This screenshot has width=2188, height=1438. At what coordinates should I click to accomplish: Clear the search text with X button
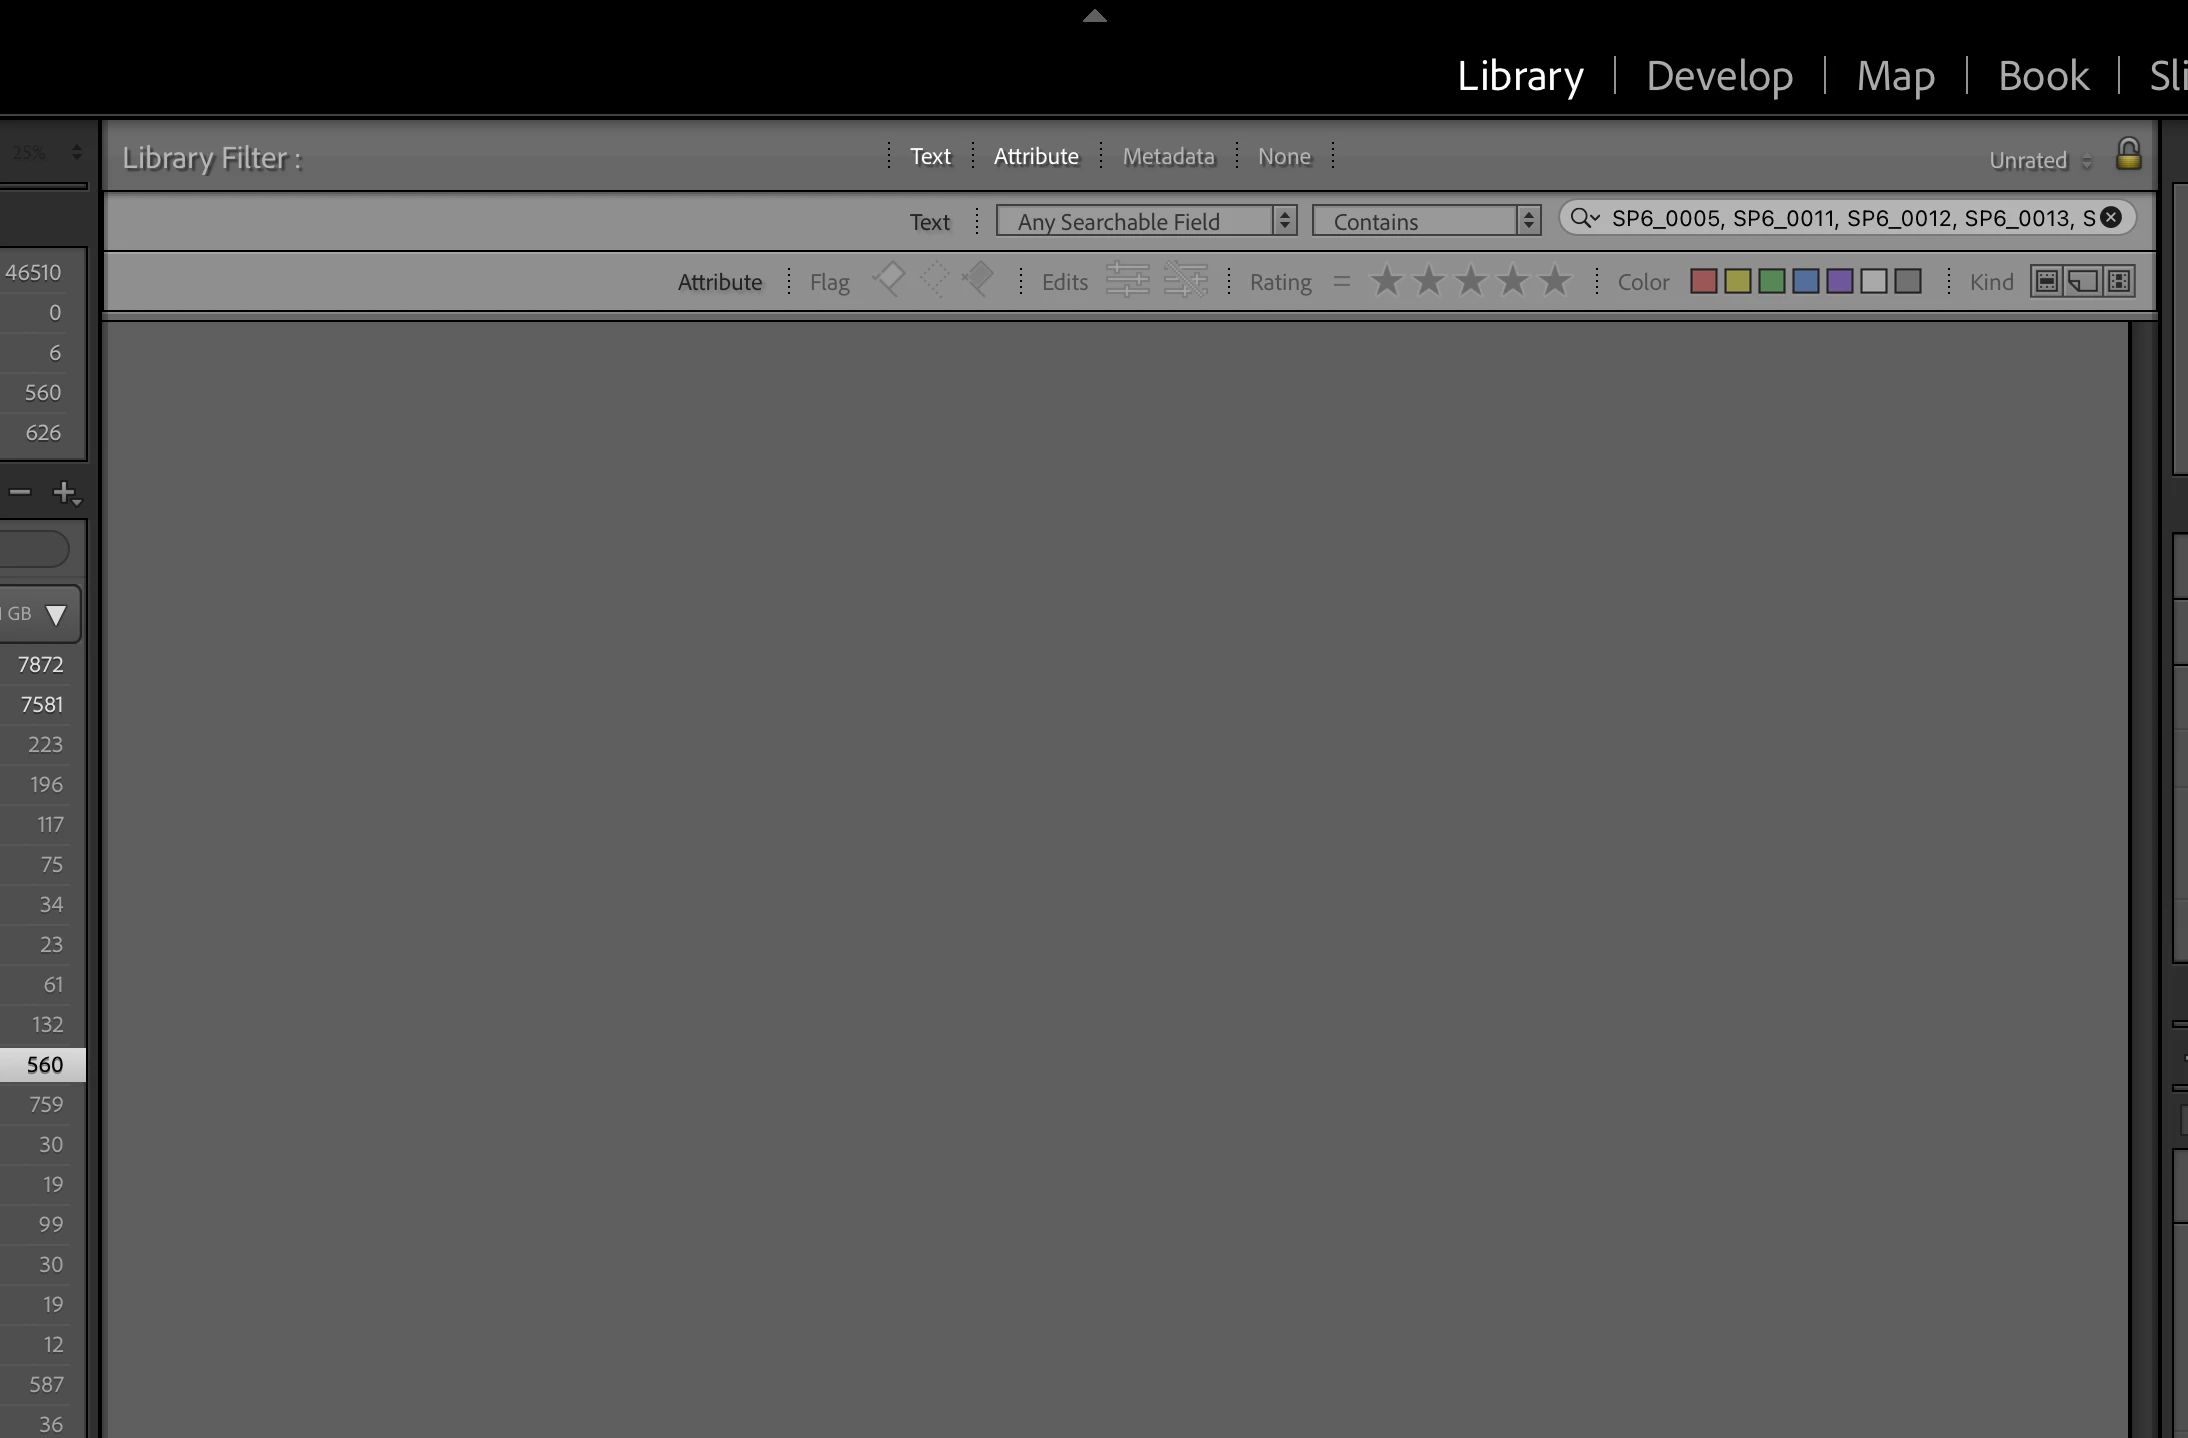point(2111,218)
